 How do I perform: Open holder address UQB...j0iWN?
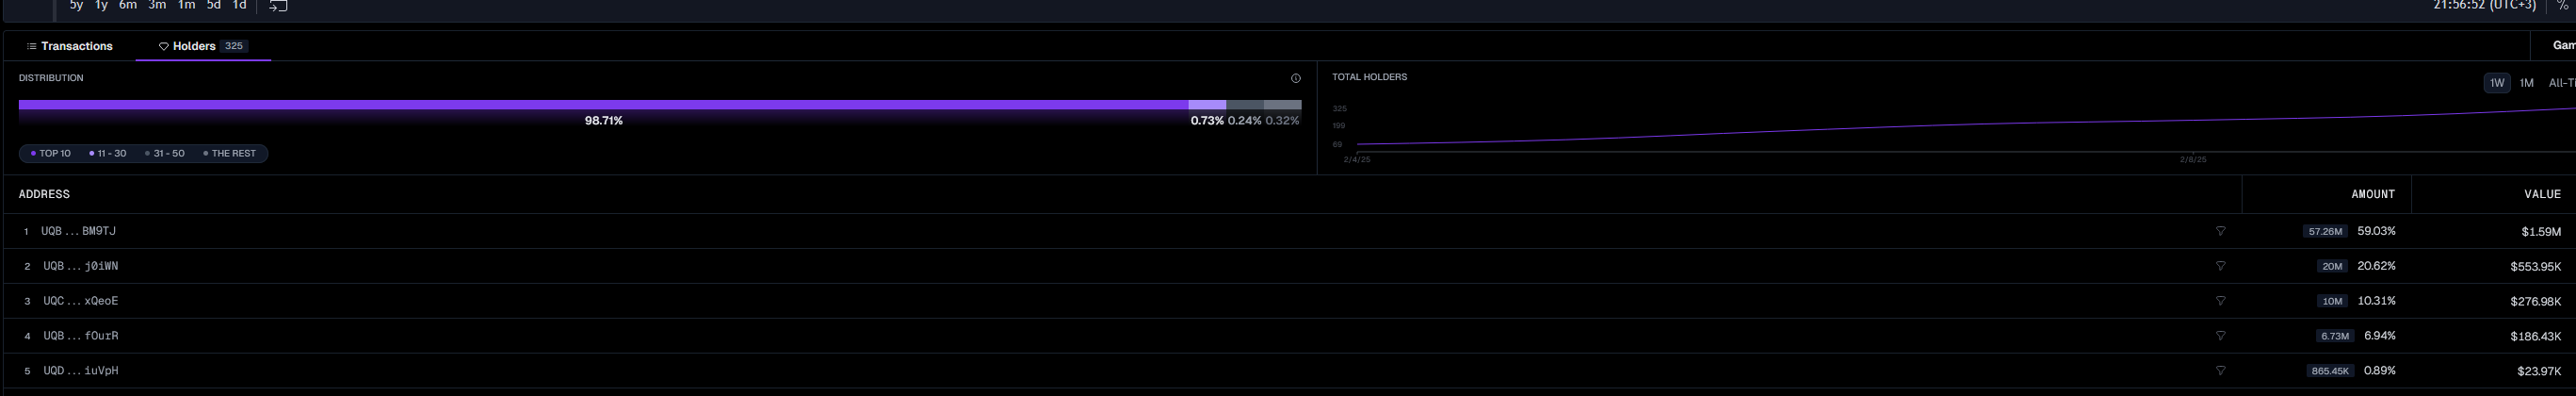(80, 266)
